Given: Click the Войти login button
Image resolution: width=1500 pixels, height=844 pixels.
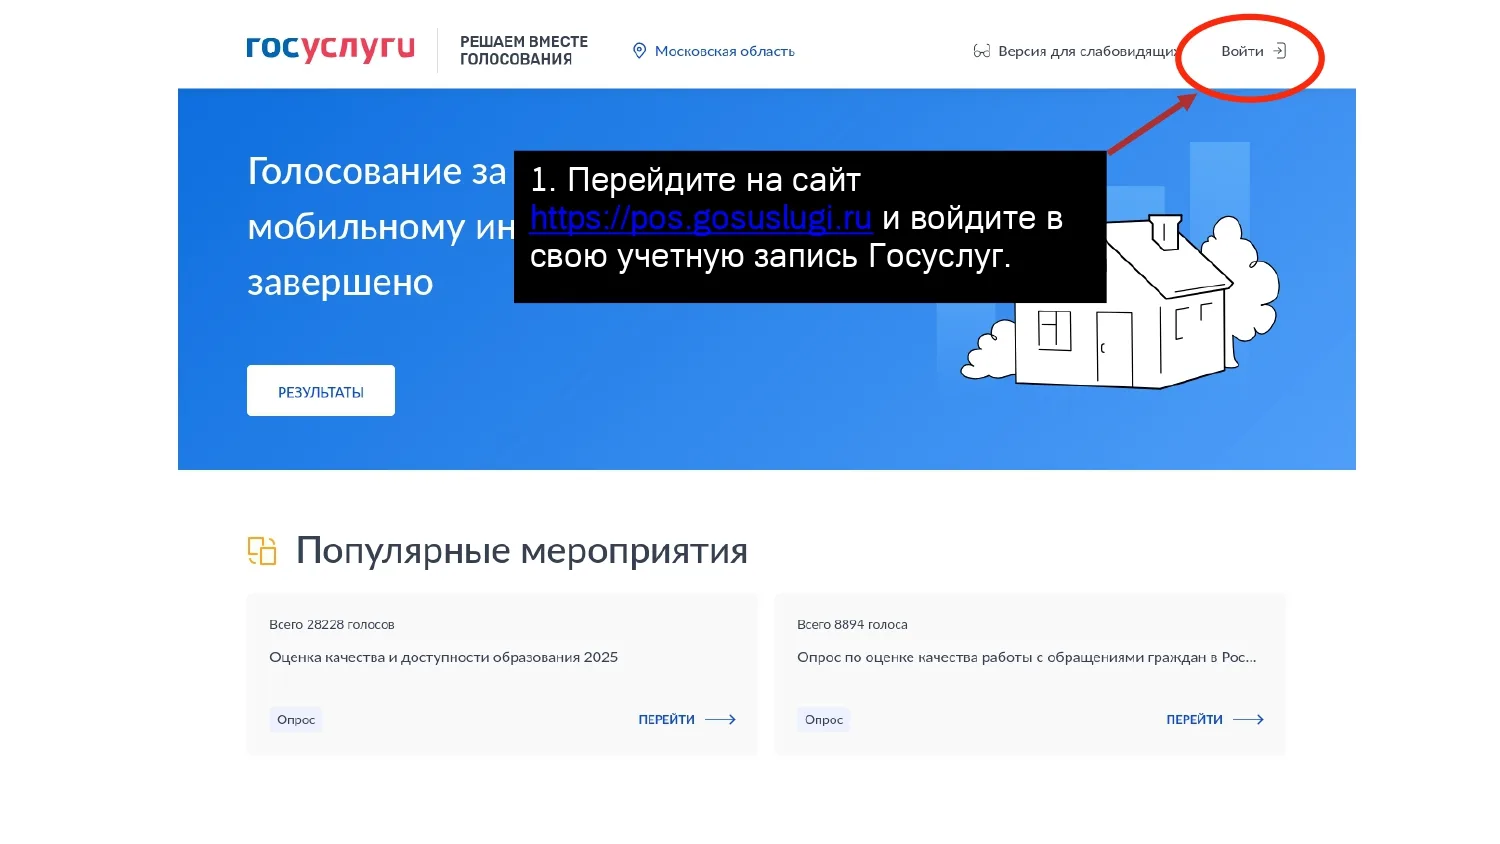Looking at the screenshot, I should 1253,51.
